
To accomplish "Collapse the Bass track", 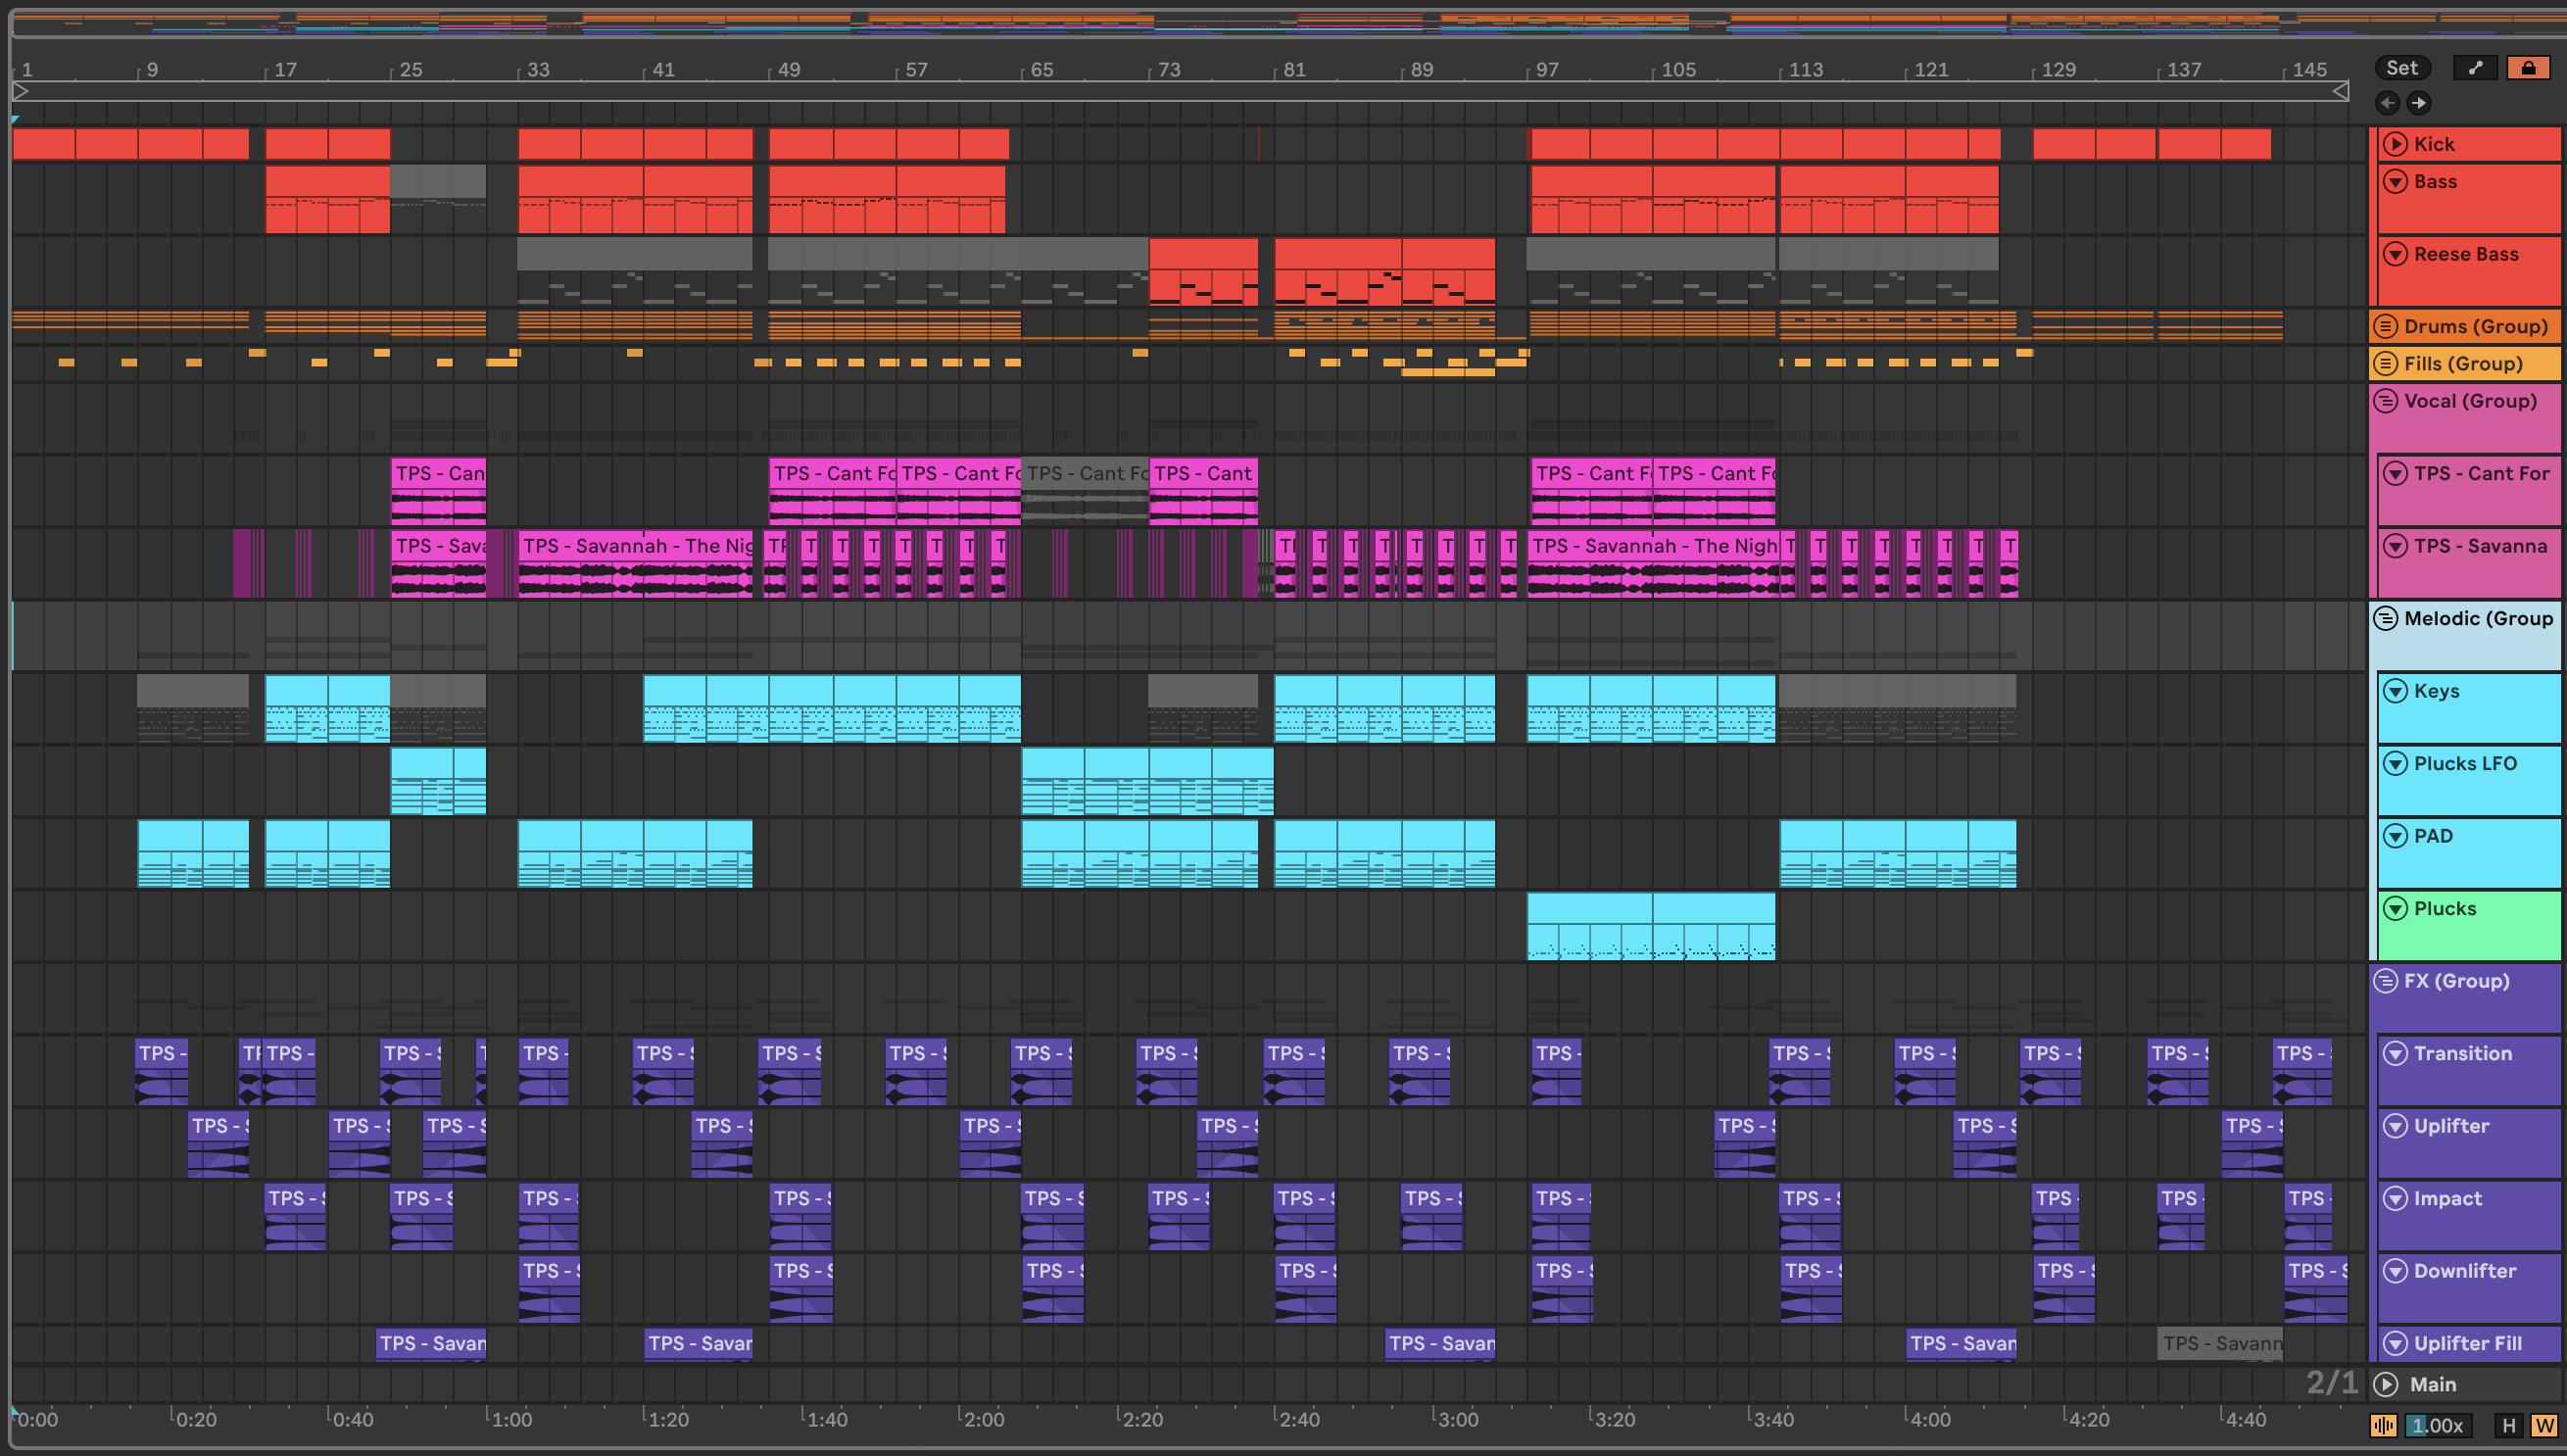I will click(2395, 181).
